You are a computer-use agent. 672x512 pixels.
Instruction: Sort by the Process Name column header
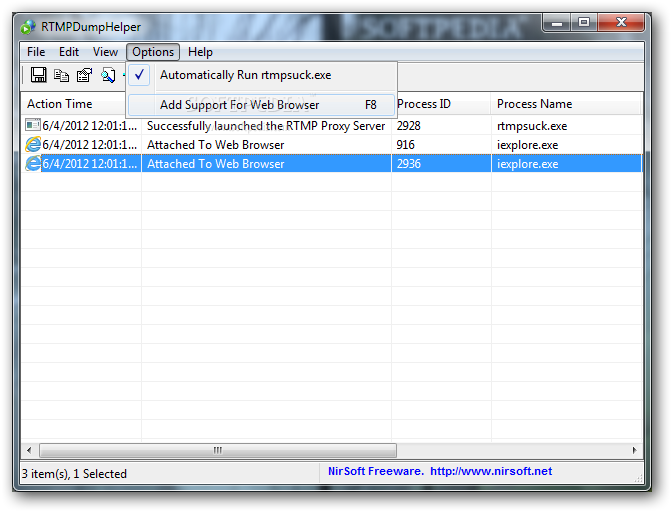pos(566,104)
